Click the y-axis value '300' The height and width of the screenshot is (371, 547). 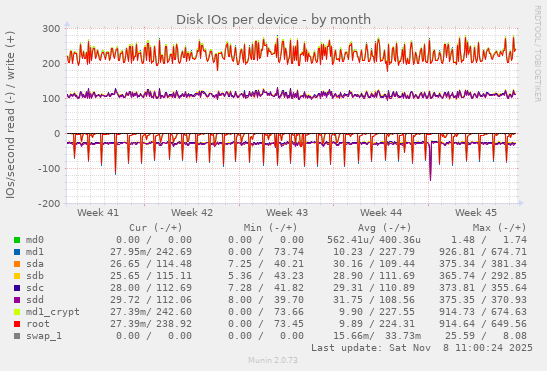click(x=51, y=29)
